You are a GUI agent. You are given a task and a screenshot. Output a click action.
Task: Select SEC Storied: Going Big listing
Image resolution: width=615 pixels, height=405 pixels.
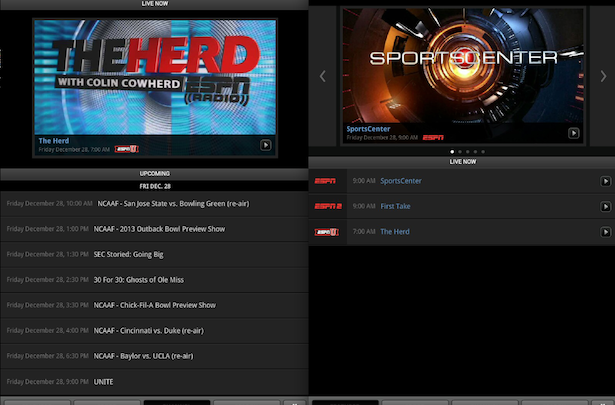(154, 254)
